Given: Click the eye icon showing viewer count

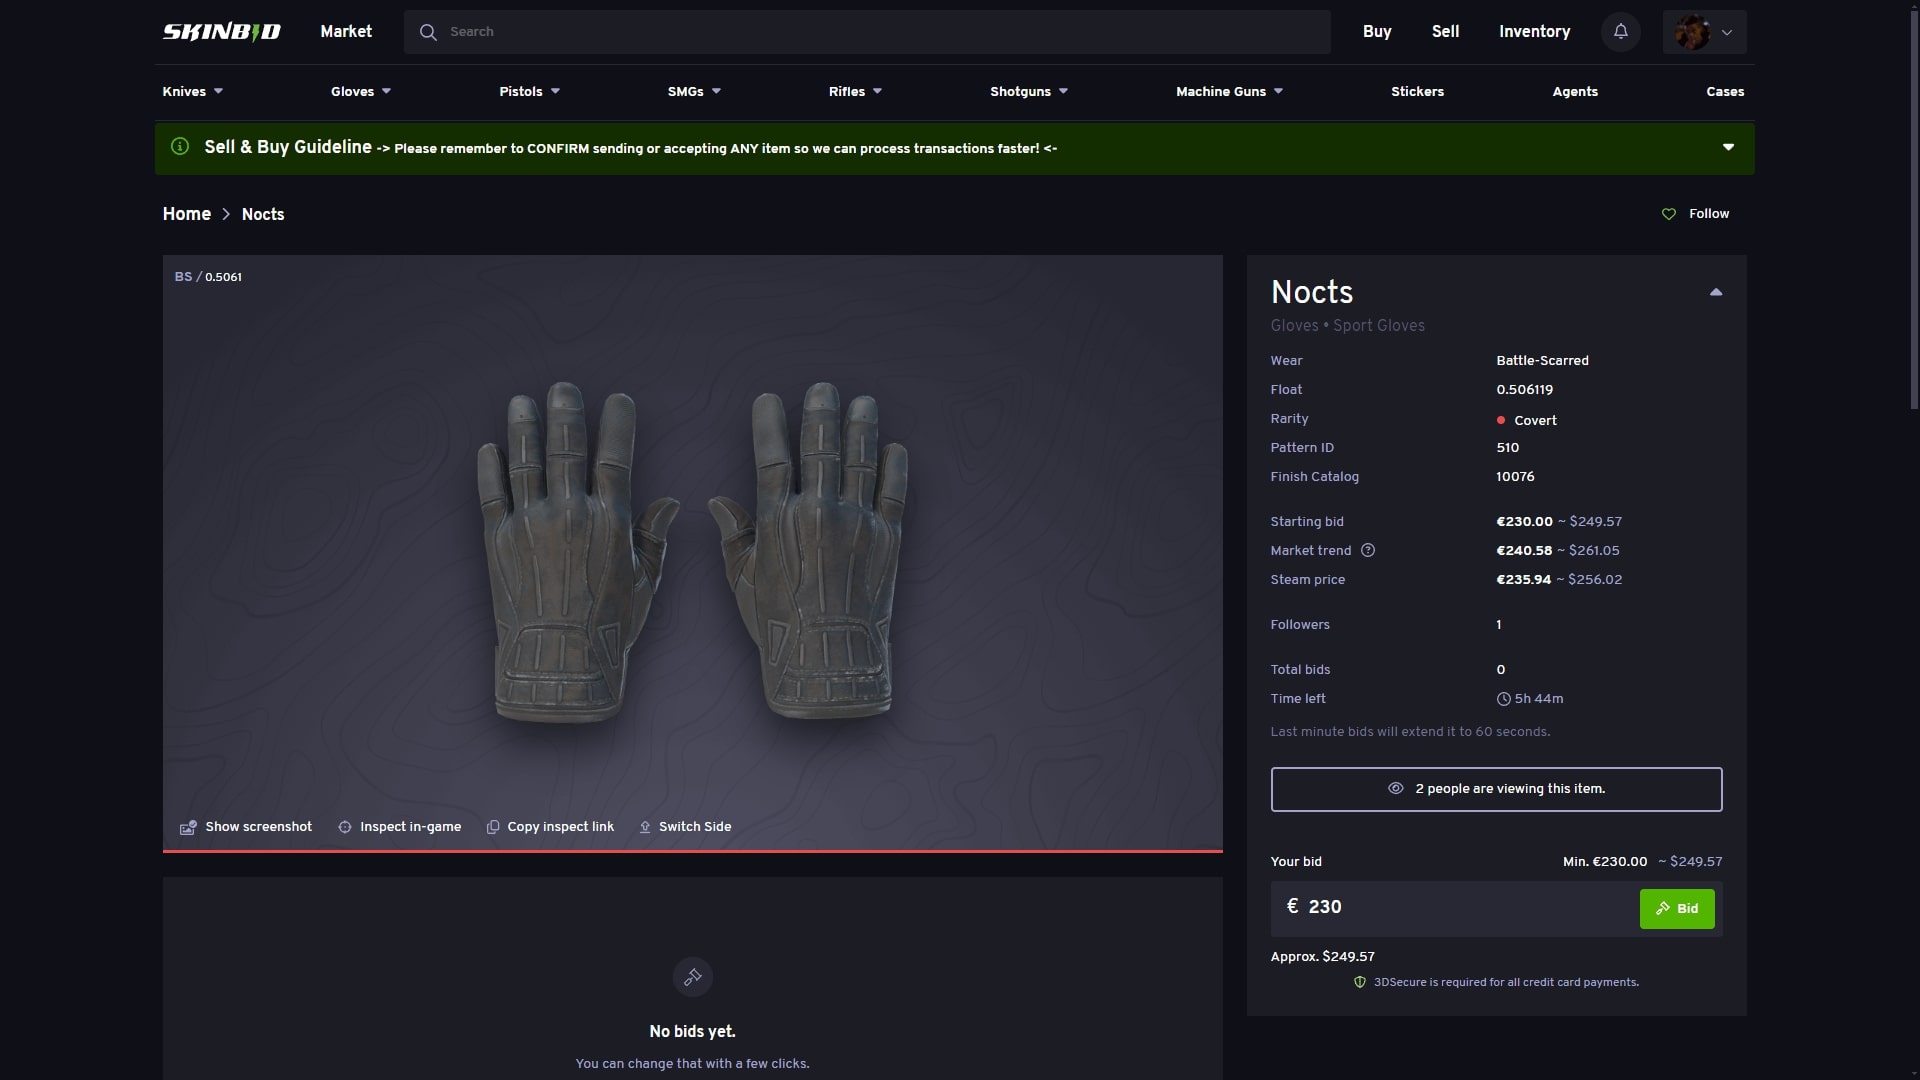Looking at the screenshot, I should point(1396,789).
